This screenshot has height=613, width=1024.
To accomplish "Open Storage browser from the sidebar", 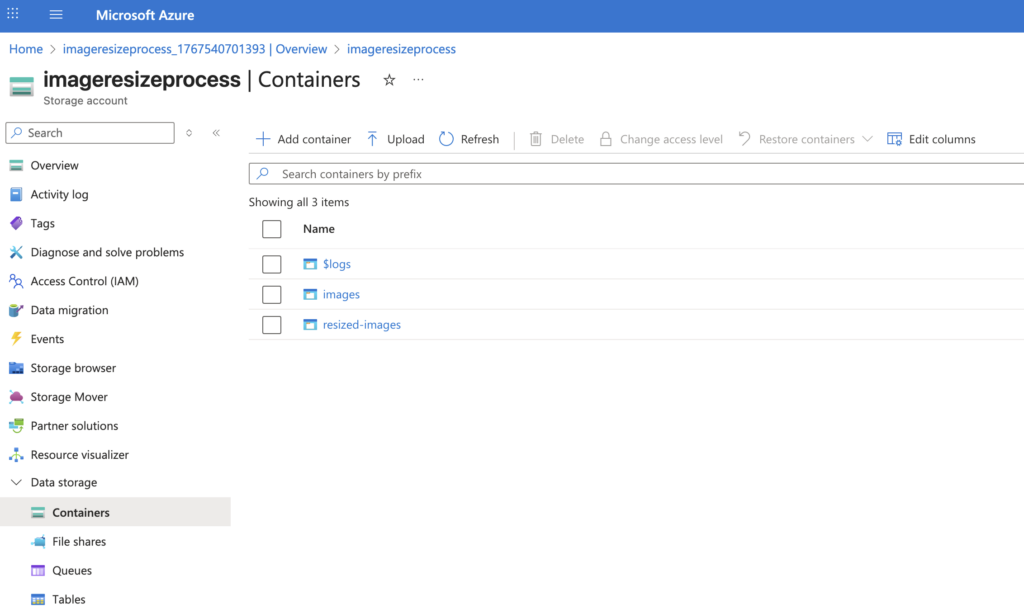I will tap(73, 368).
